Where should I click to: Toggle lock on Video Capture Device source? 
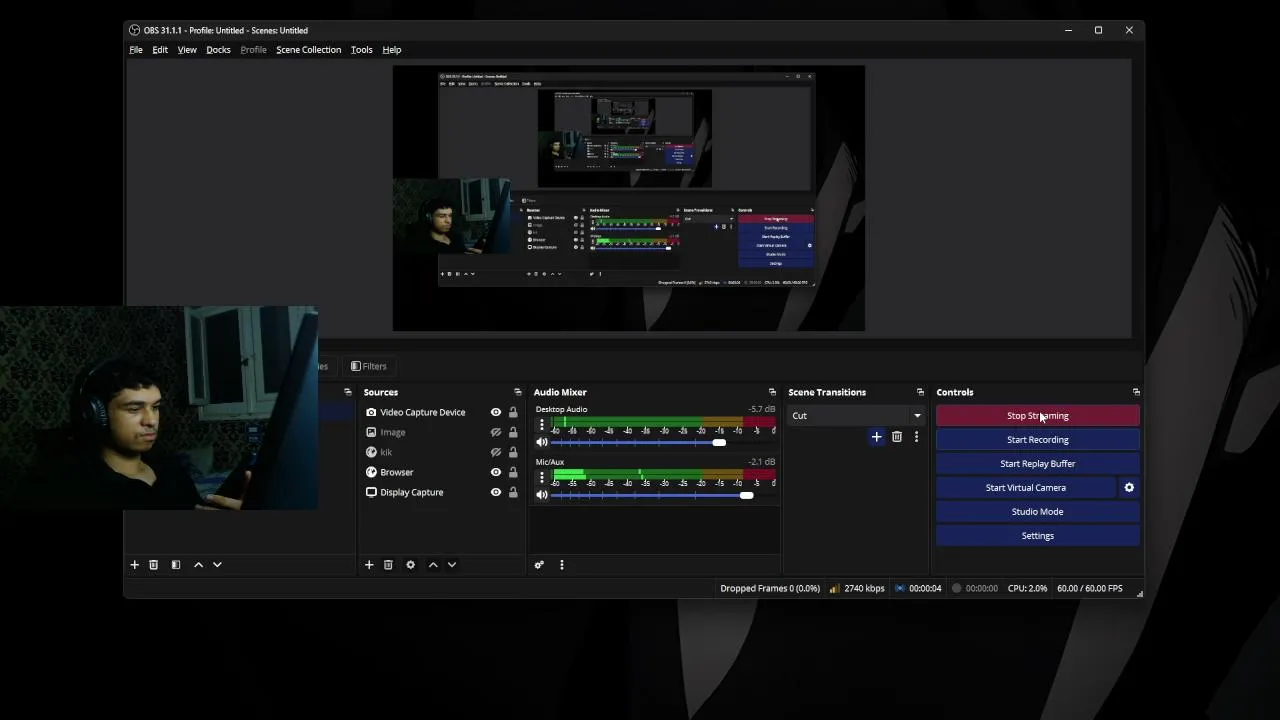(513, 412)
